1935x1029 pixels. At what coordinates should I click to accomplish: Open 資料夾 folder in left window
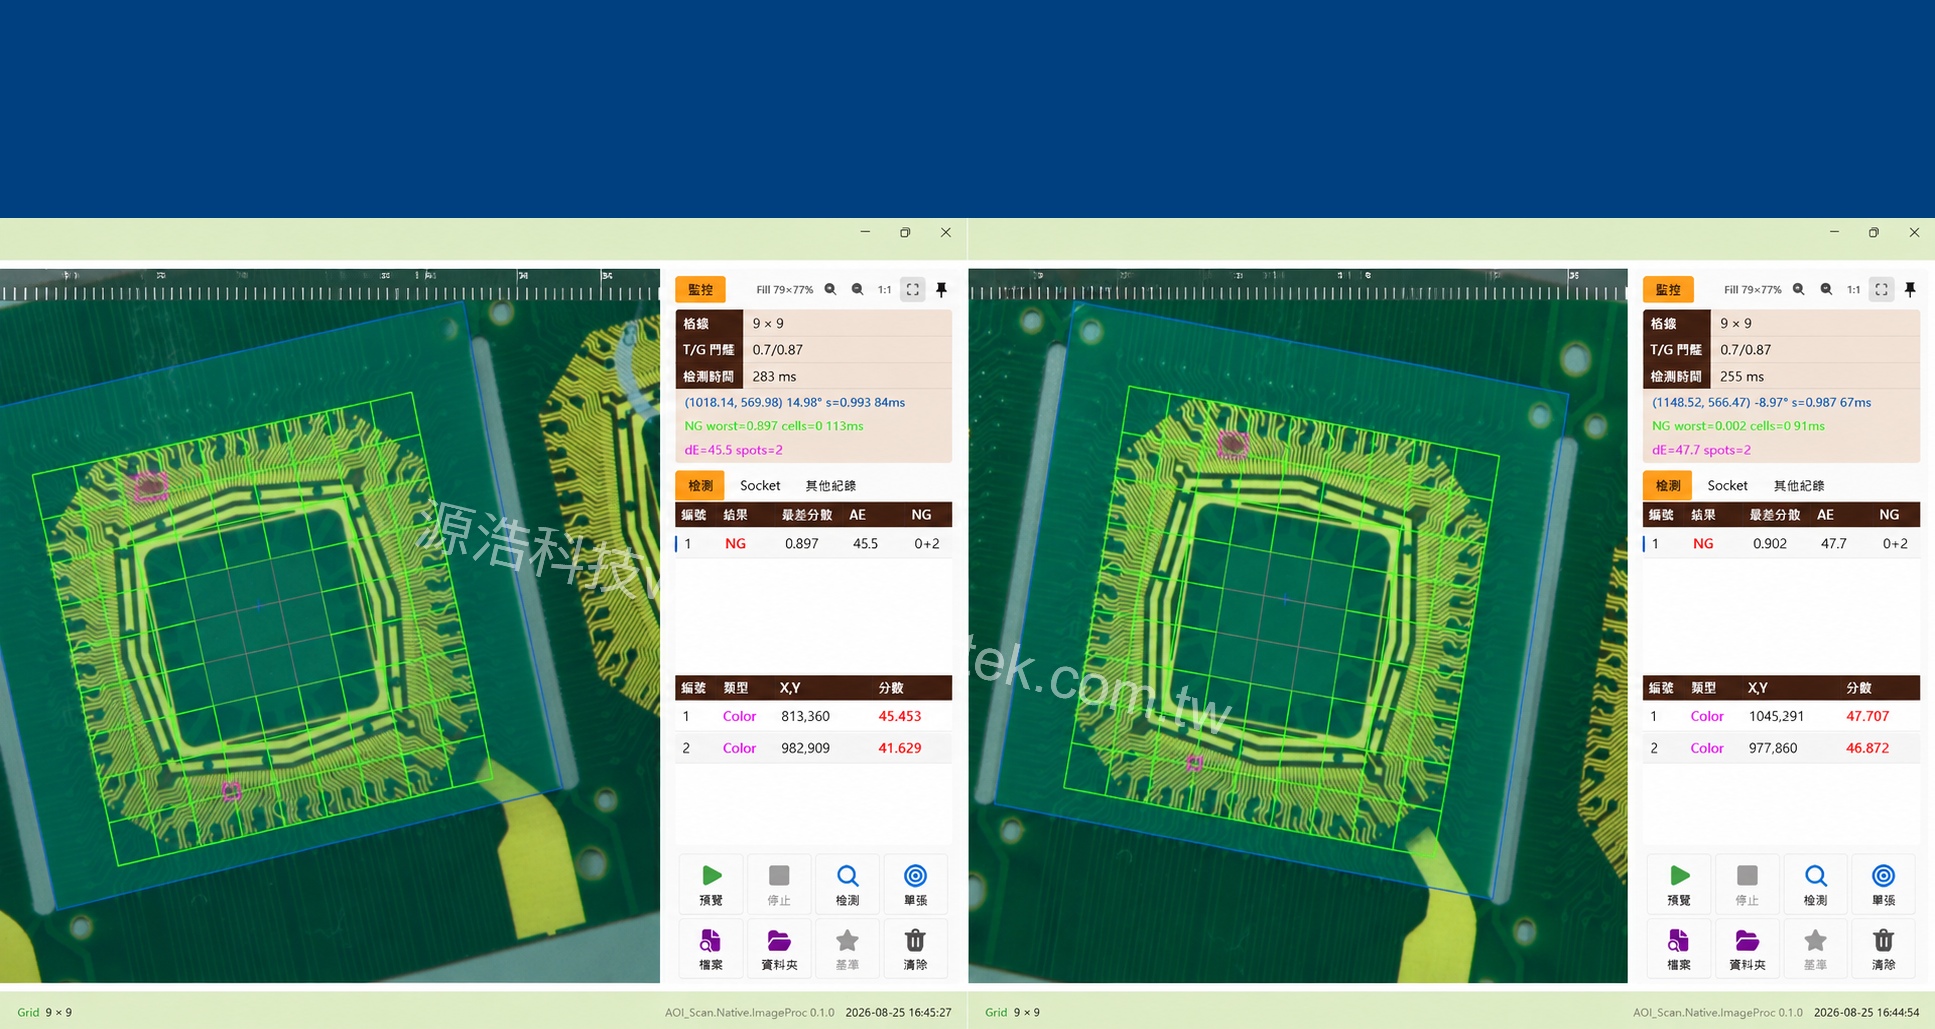point(779,949)
